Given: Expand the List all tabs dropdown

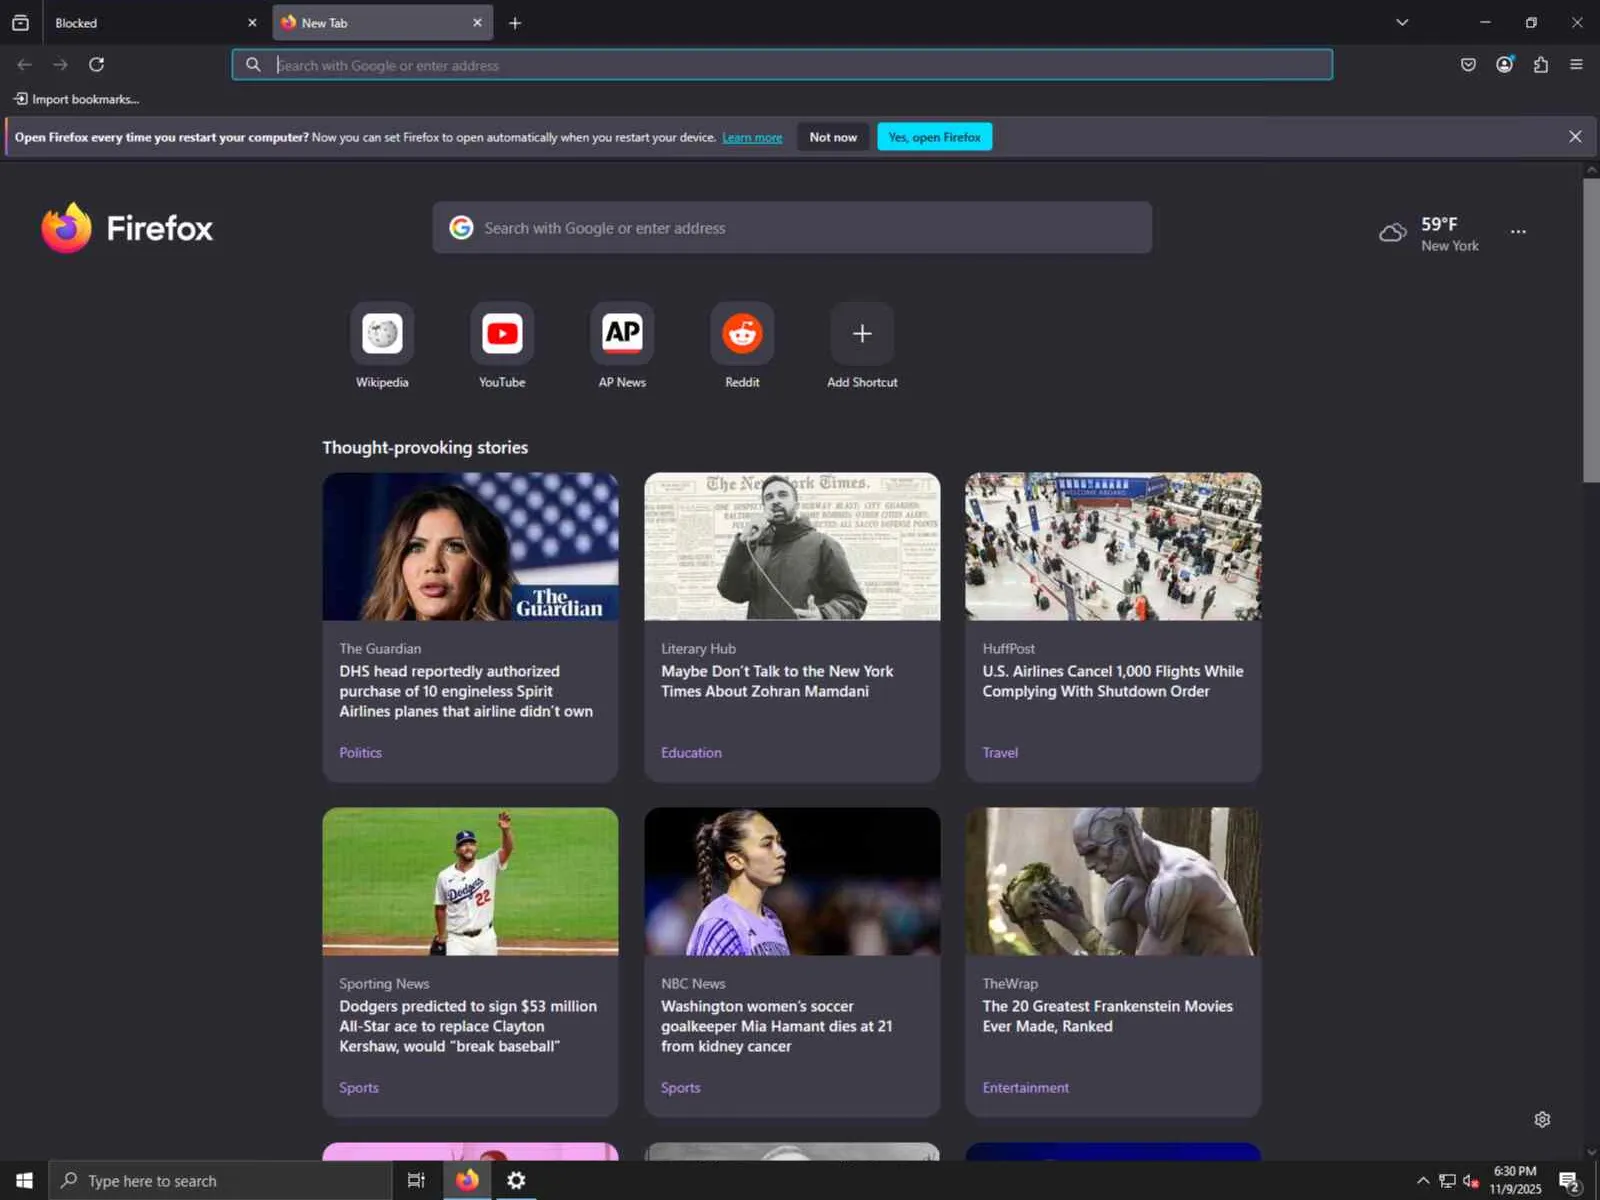Looking at the screenshot, I should pos(1402,22).
